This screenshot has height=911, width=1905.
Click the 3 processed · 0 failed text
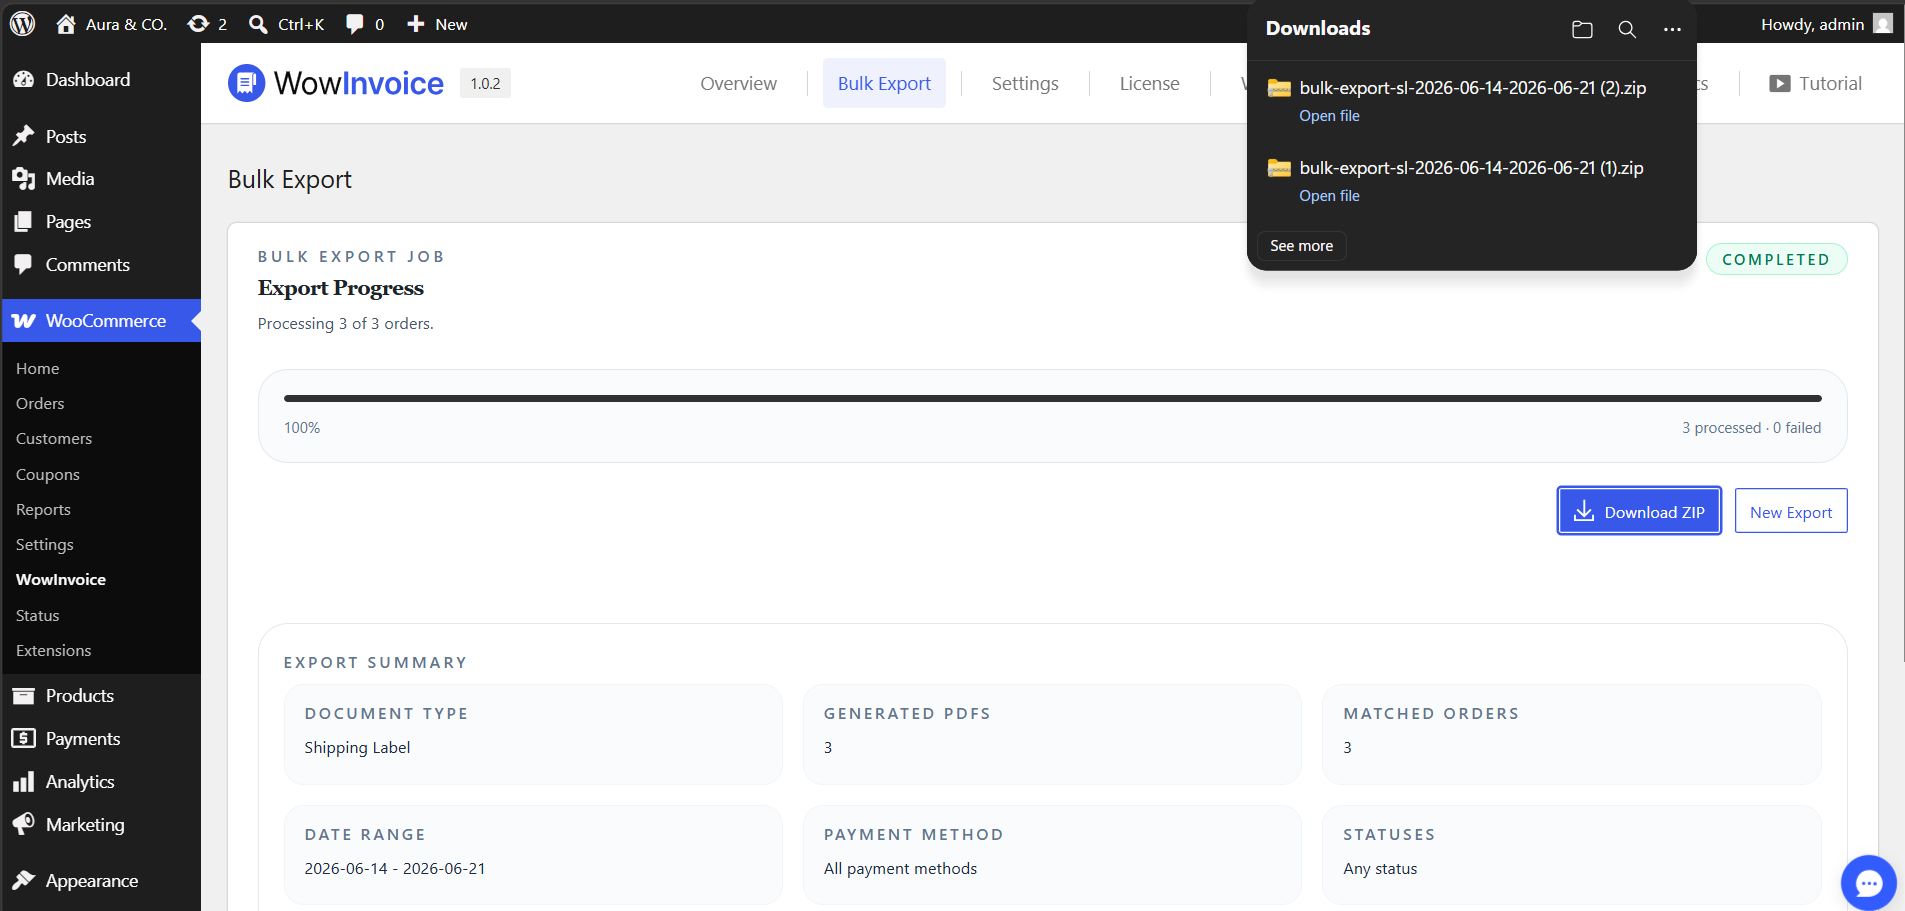tap(1751, 428)
